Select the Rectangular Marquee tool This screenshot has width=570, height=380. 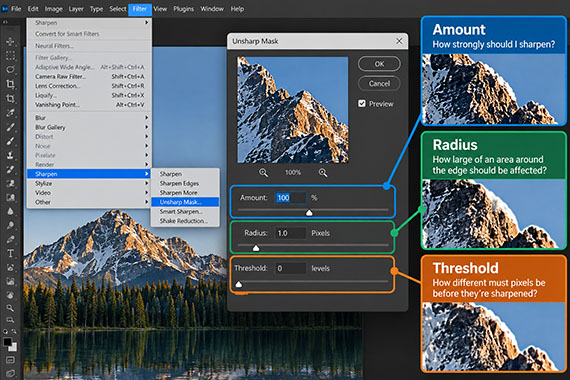10,55
